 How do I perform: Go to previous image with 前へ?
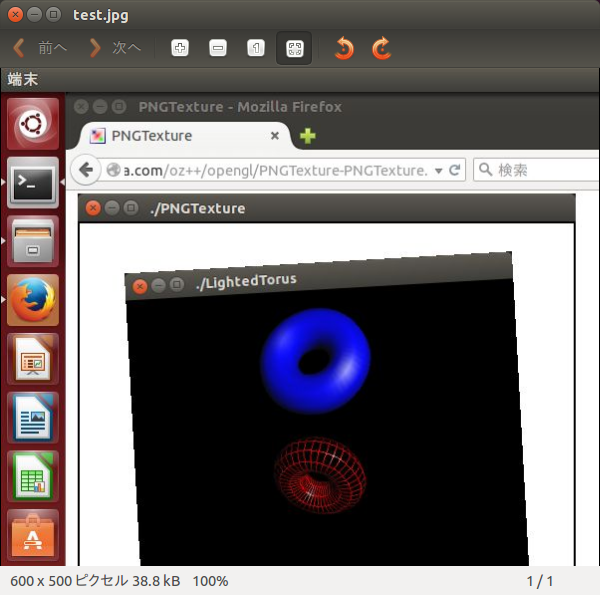[x=40, y=48]
